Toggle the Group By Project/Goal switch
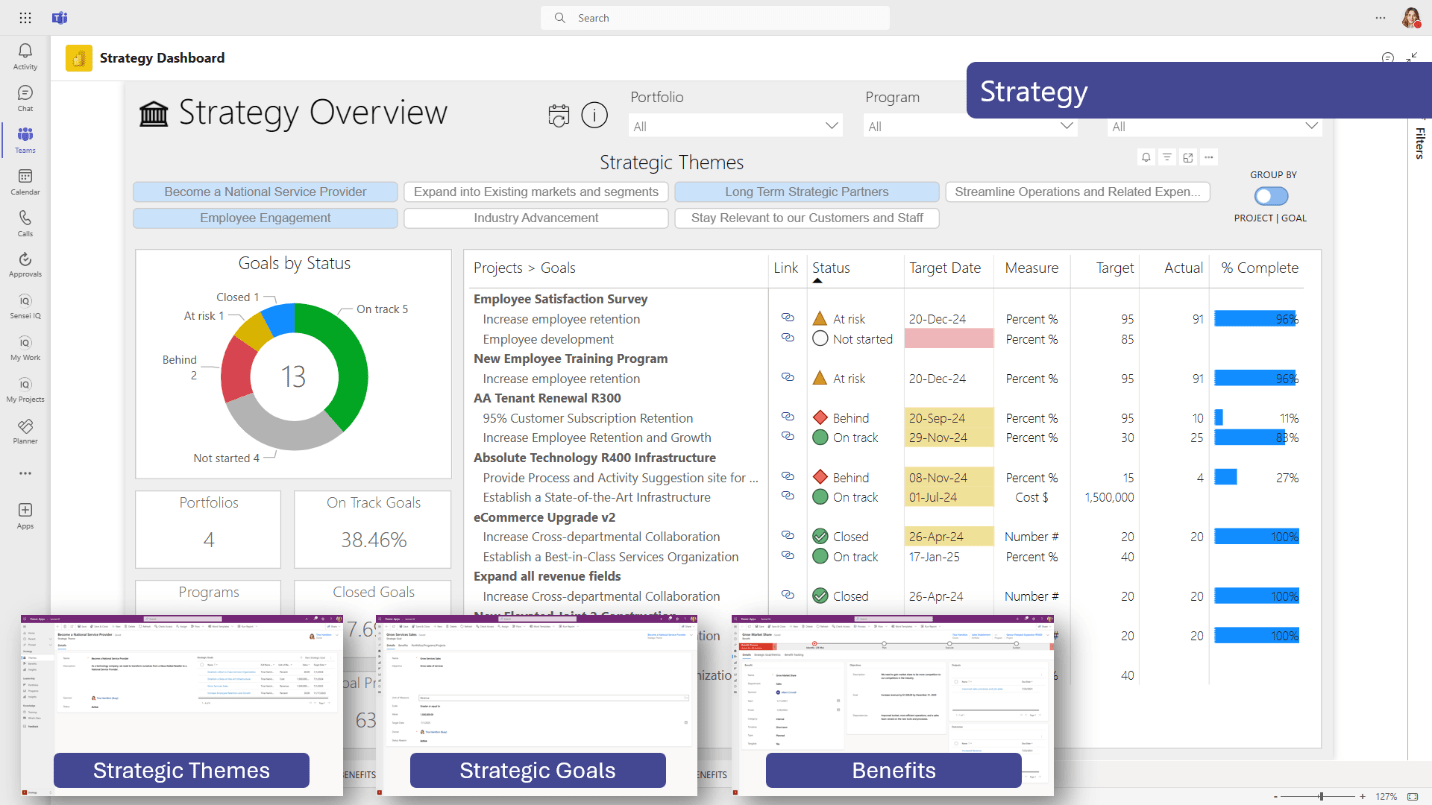Screen dimensions: 1432x805 1271,196
